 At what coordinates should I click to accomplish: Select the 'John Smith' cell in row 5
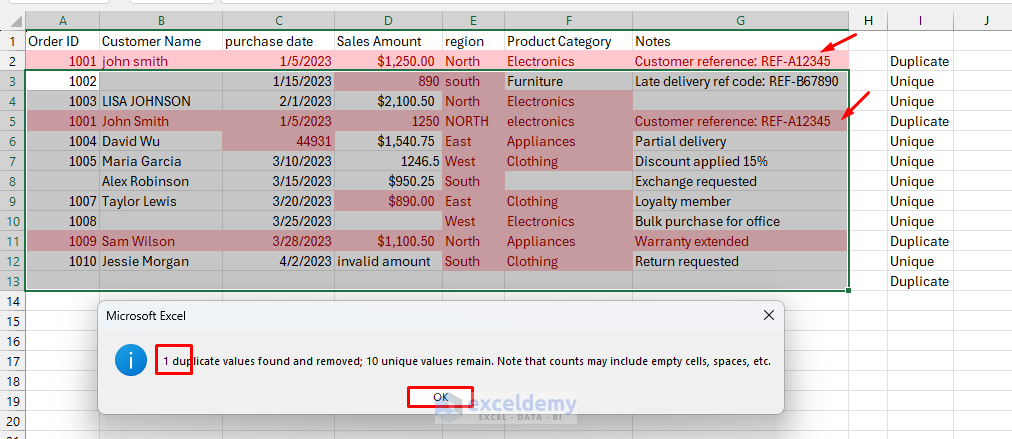click(x=161, y=121)
